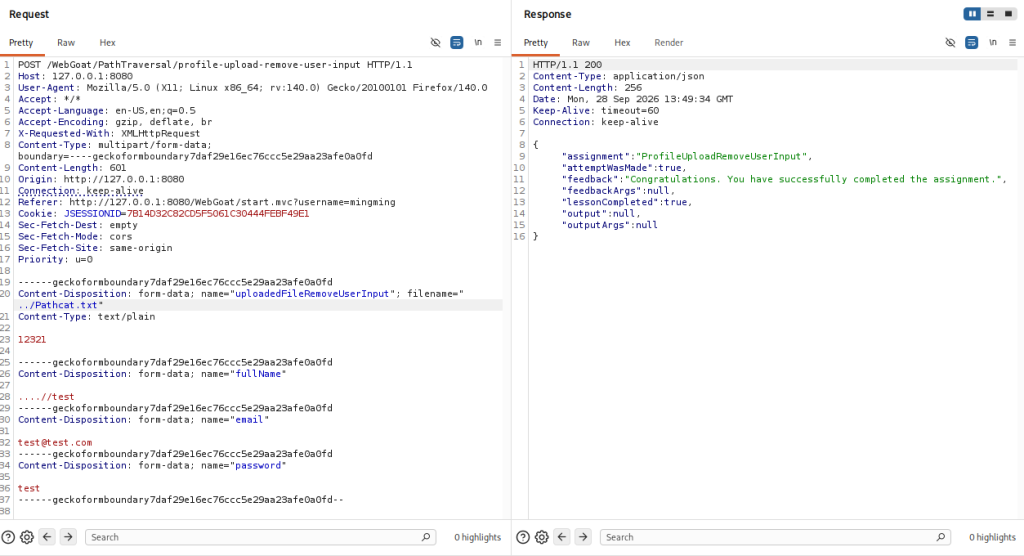Viewport: 1024px width, 556px height.
Task: Switch to Request Raw tab
Action: 66,42
